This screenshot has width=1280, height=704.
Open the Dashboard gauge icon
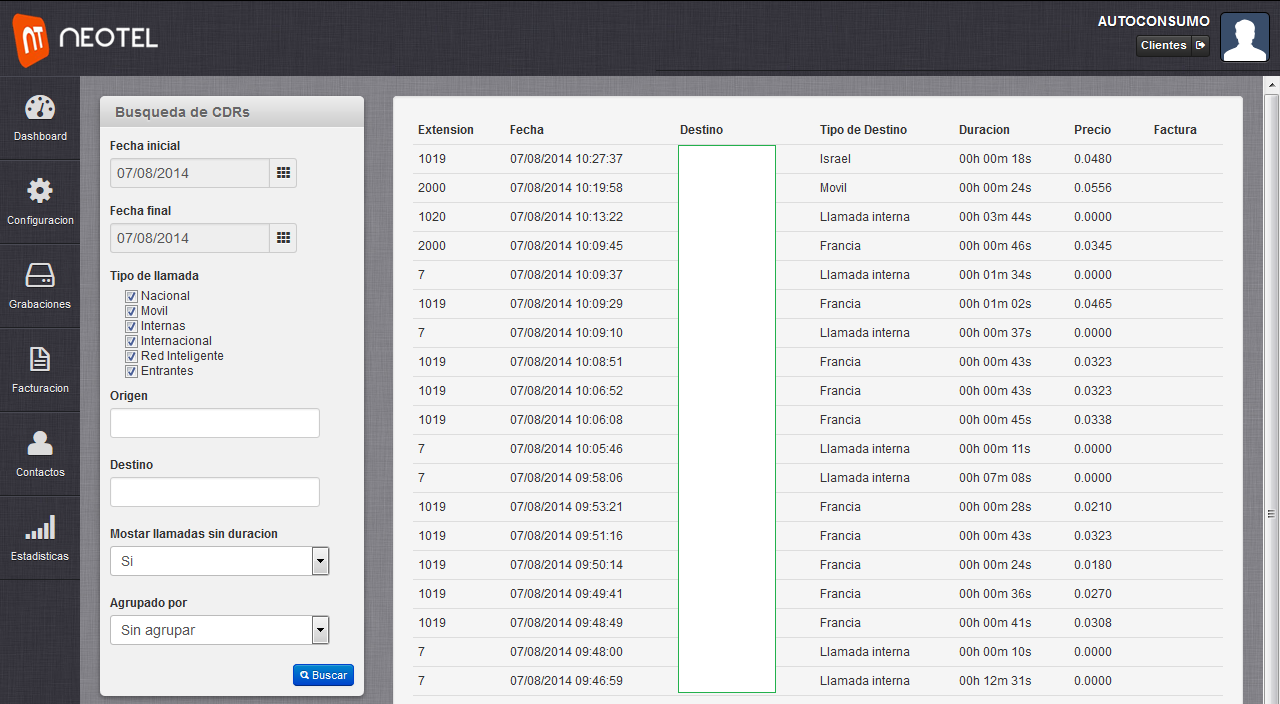(40, 108)
